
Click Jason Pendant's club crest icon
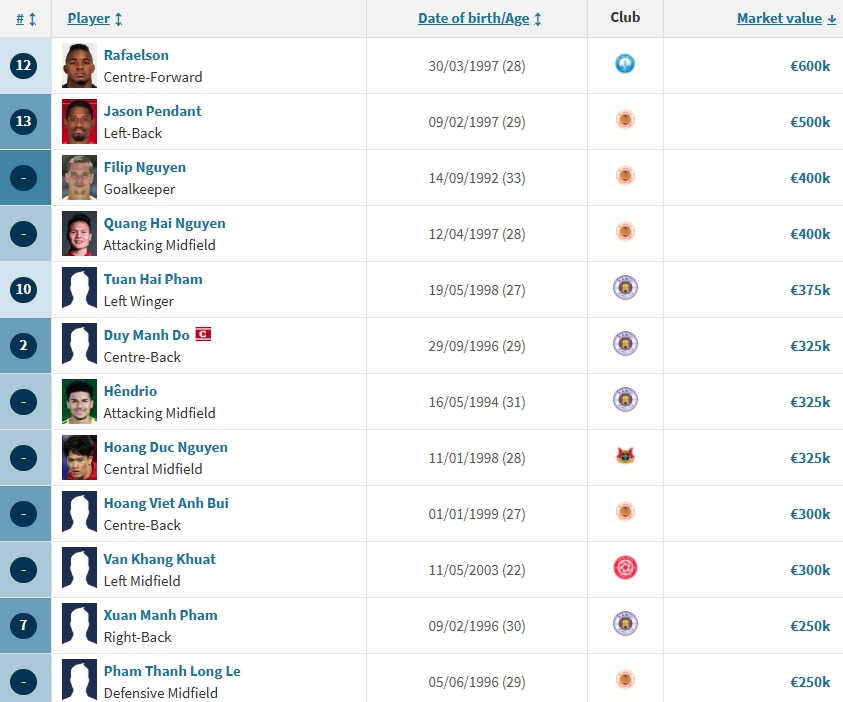[x=625, y=121]
